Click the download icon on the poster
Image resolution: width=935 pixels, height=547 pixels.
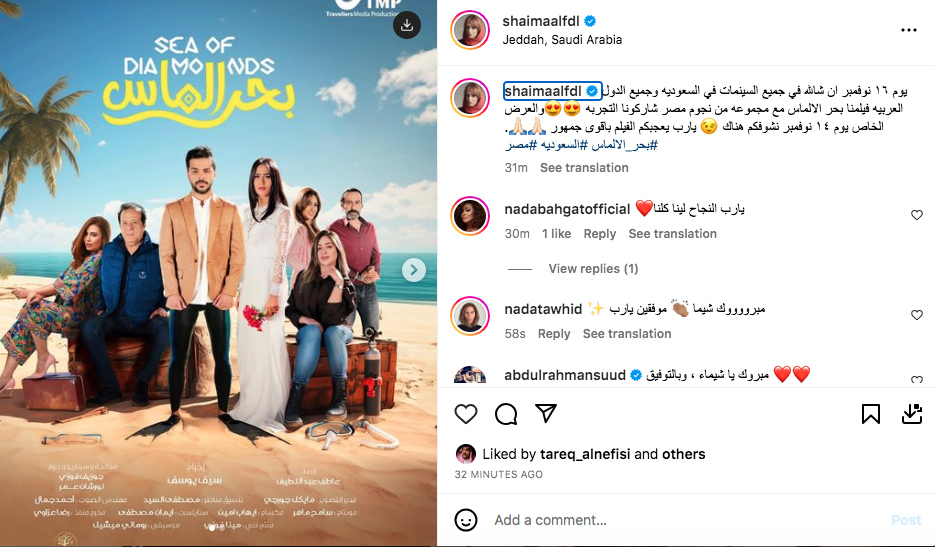point(407,25)
